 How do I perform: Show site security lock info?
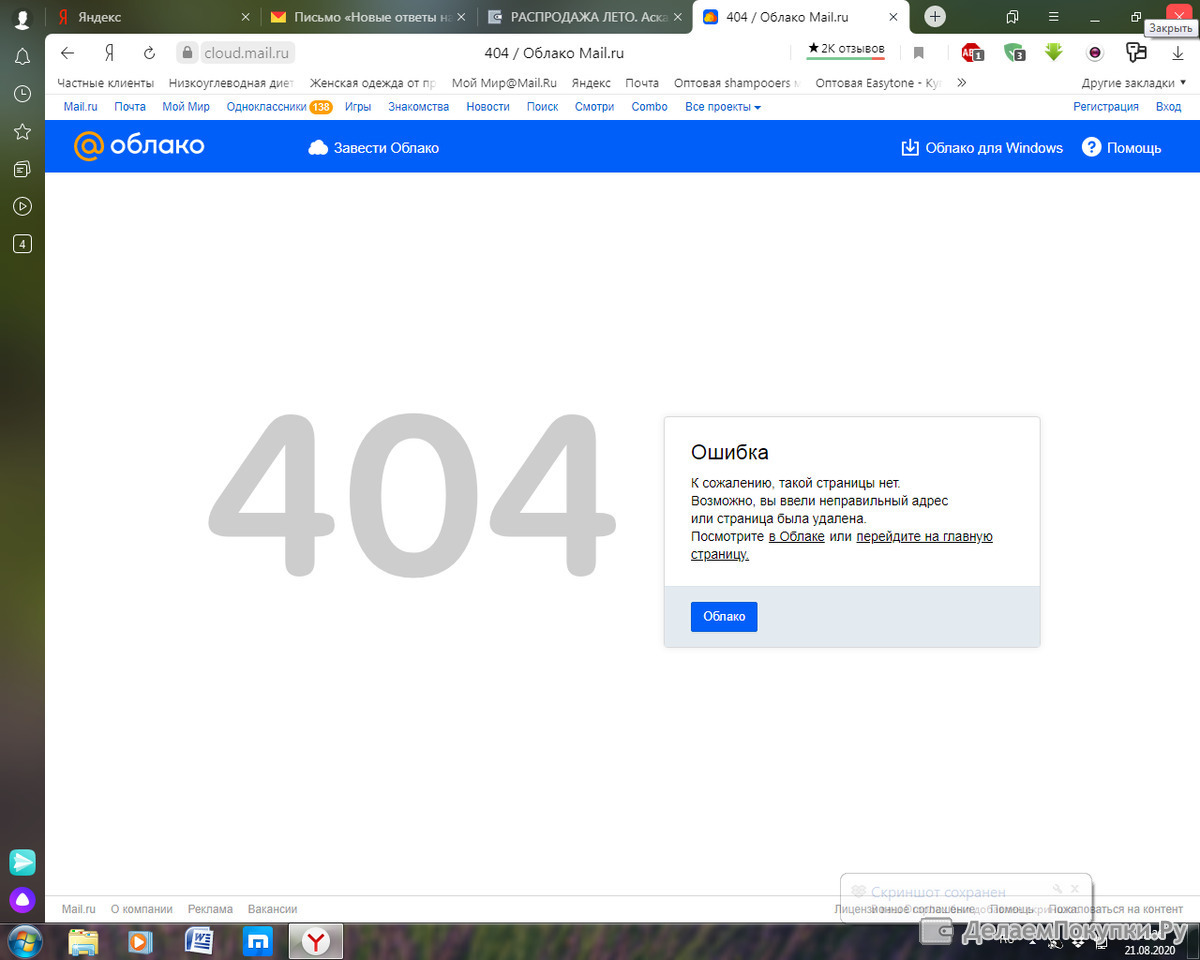click(x=185, y=53)
